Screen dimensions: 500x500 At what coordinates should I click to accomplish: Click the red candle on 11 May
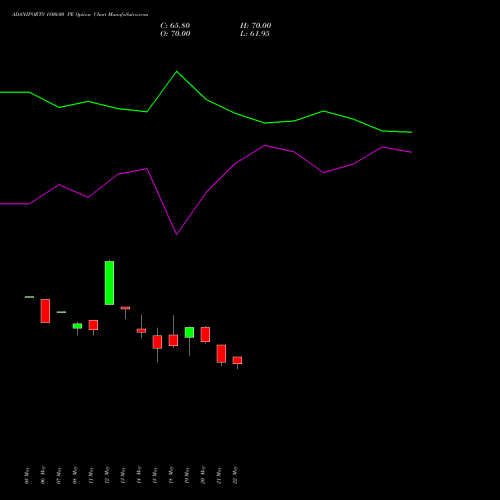point(93,325)
